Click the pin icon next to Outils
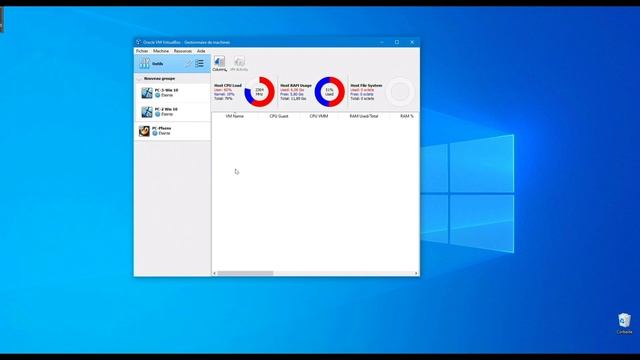Image resolution: width=640 pixels, height=360 pixels. tap(188, 64)
